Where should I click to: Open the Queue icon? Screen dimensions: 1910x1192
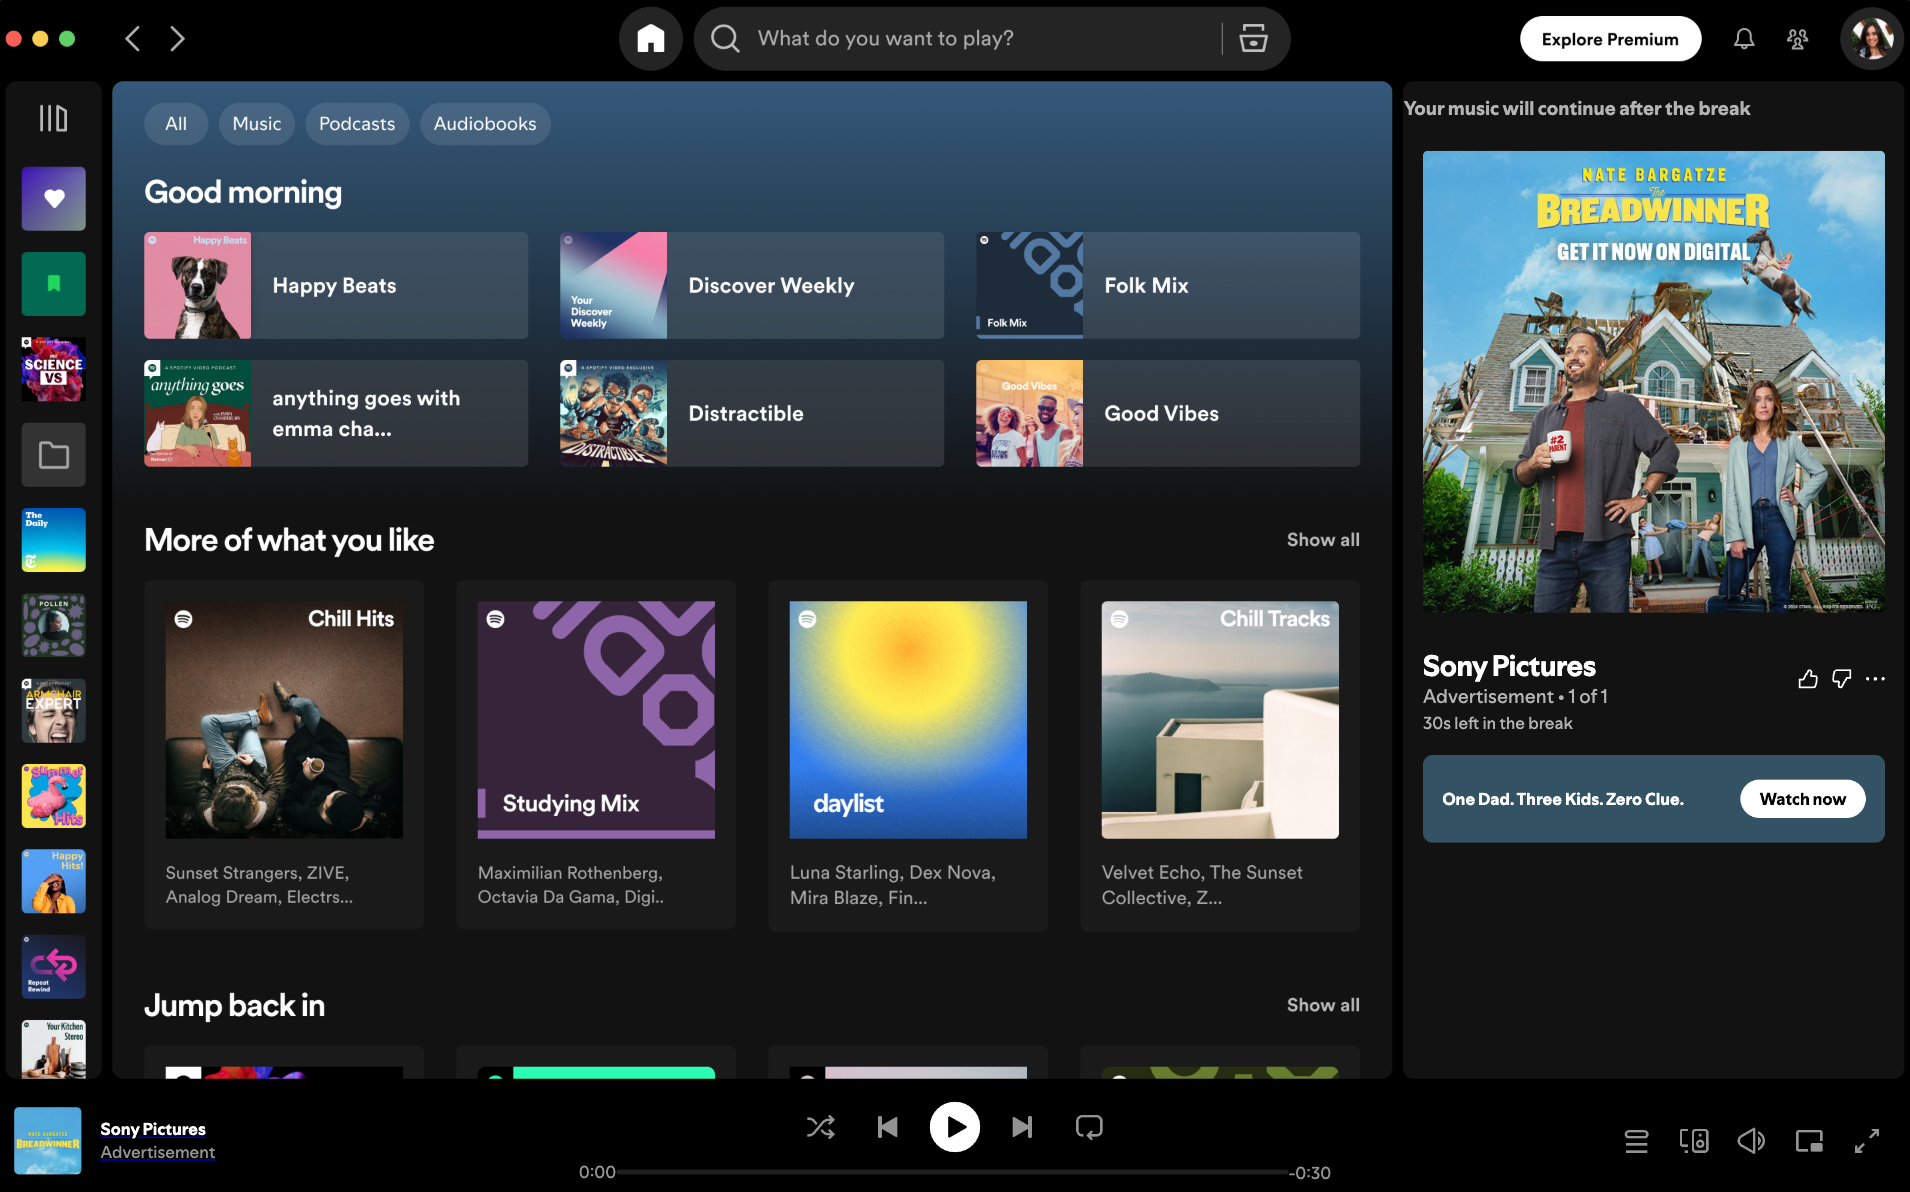tap(1636, 1141)
